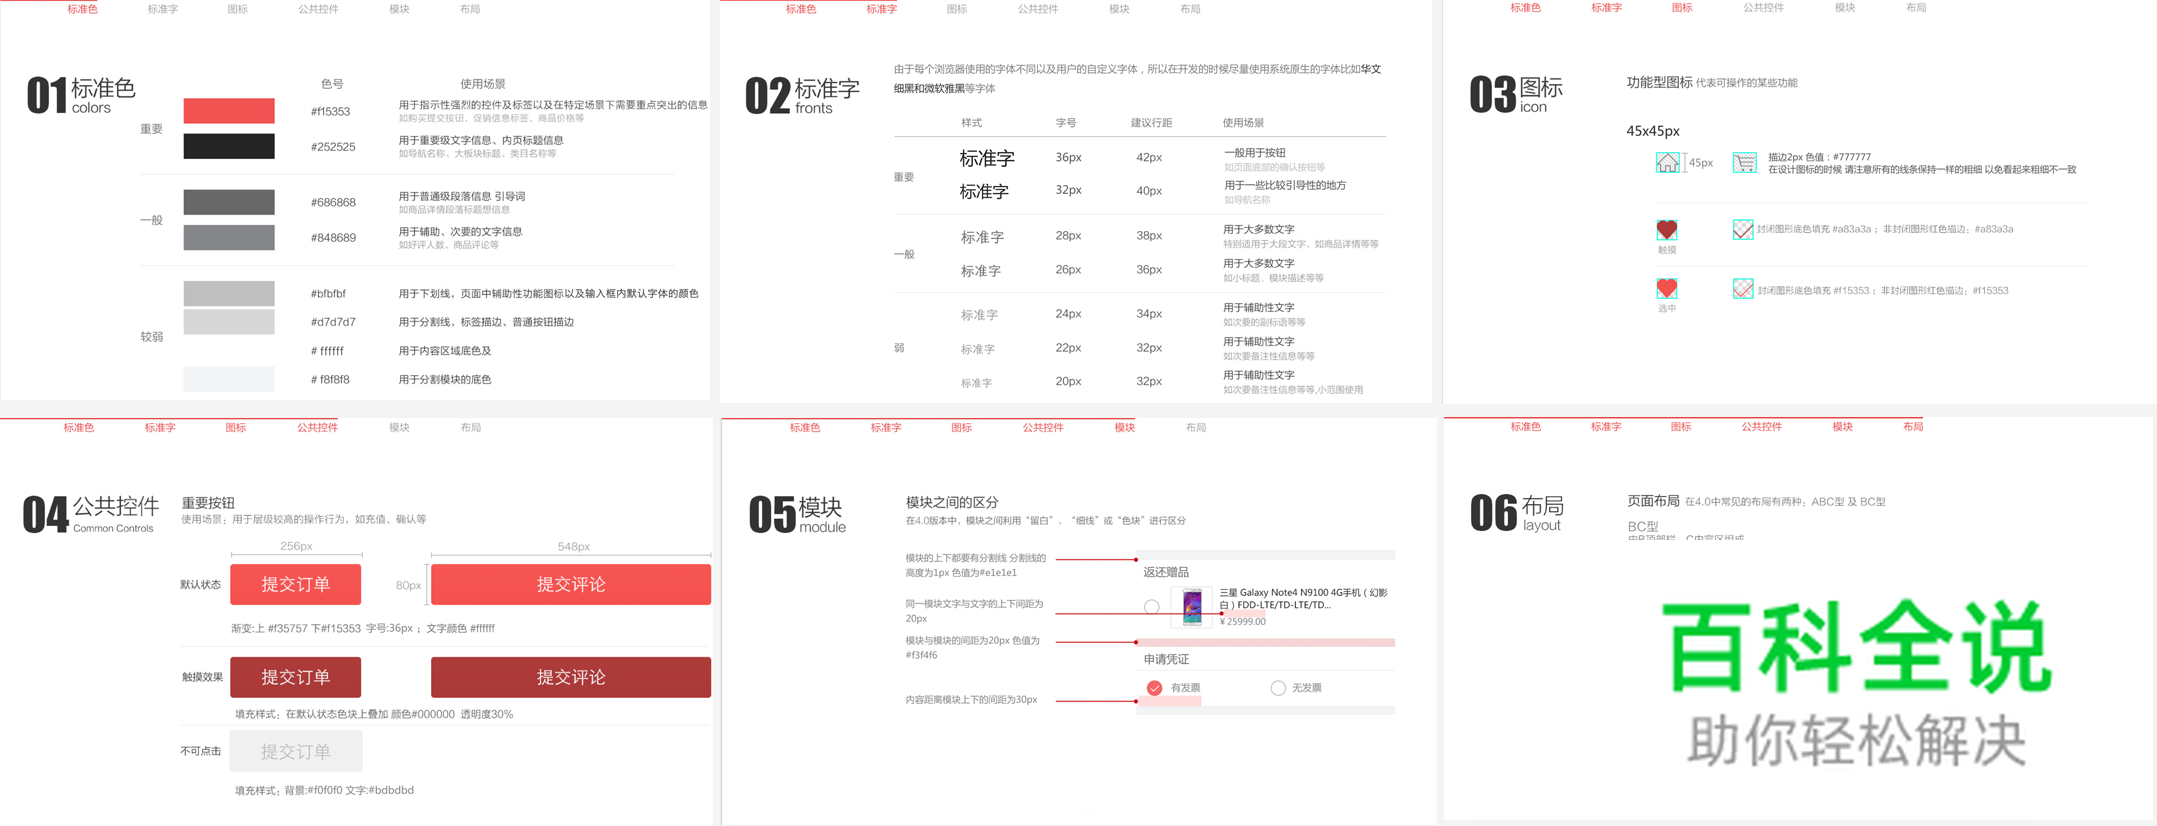Viewport: 2157px width, 826px height.
Task: Click the #f15353 red color swatch
Action: pyautogui.click(x=229, y=111)
